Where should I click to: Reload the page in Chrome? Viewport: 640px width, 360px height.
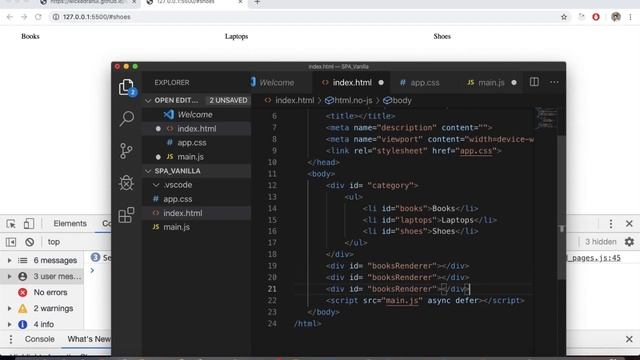click(38, 17)
